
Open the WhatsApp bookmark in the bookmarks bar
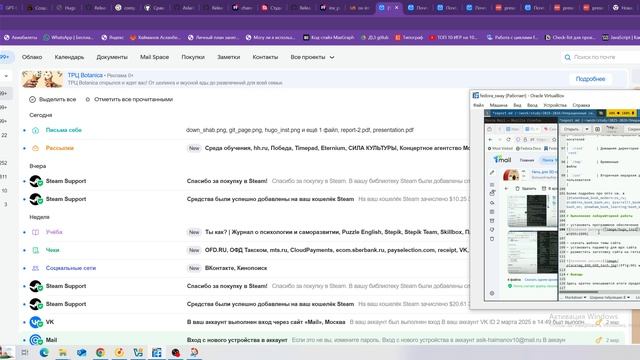(x=69, y=37)
